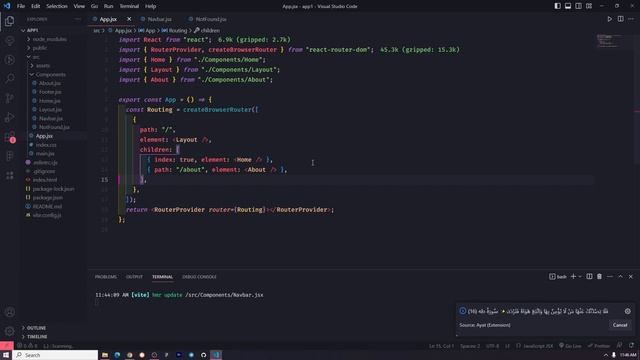The height and width of the screenshot is (360, 640).
Task: Open the notifications bell in the status bar
Action: (631, 346)
